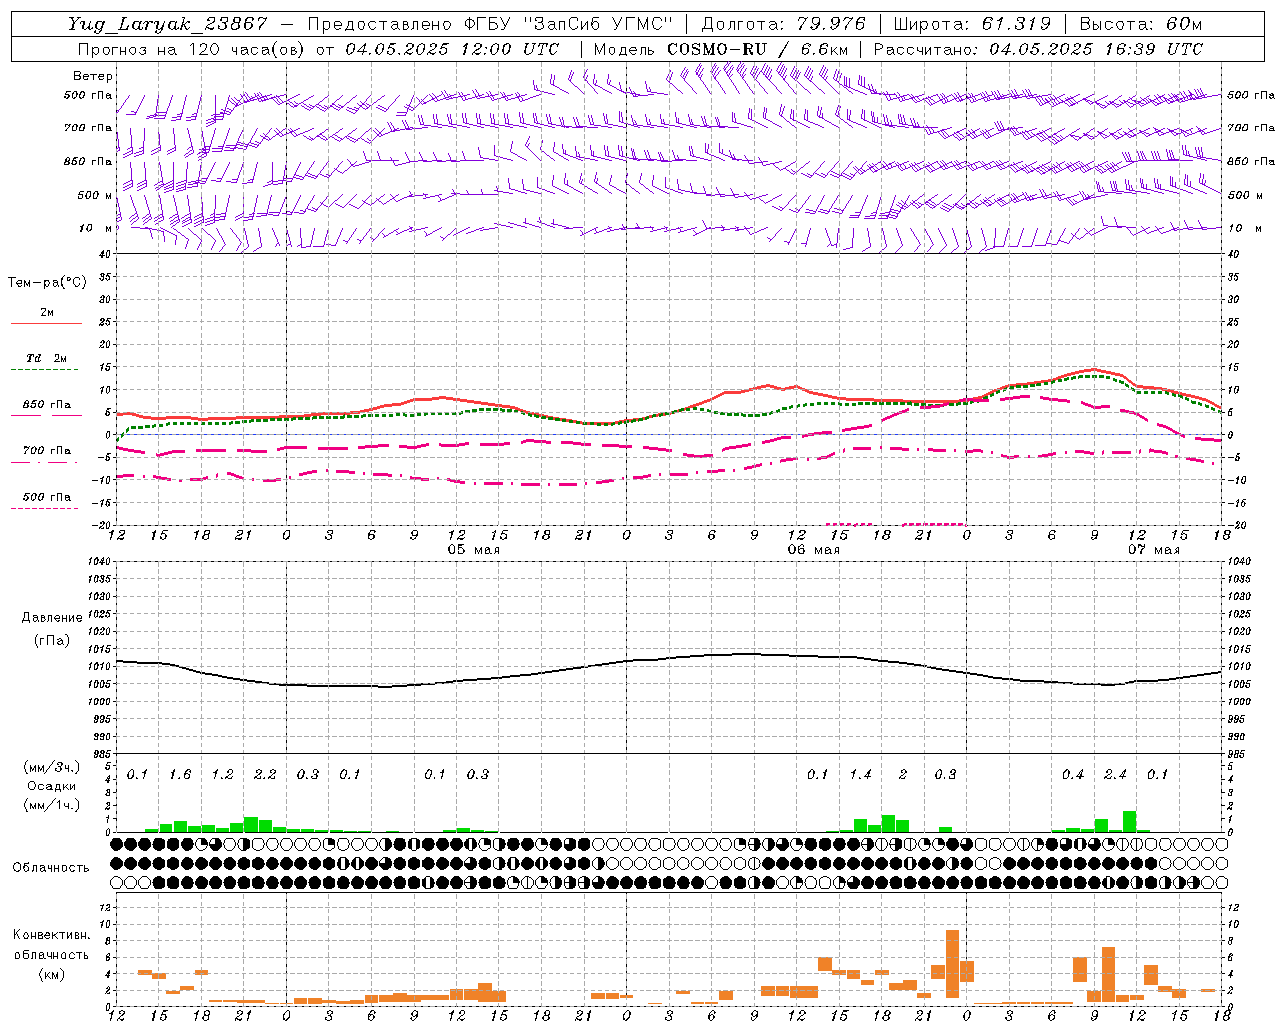1280x1024 pixels.
Task: Click the '07 мая' date label
Action: 1153,550
